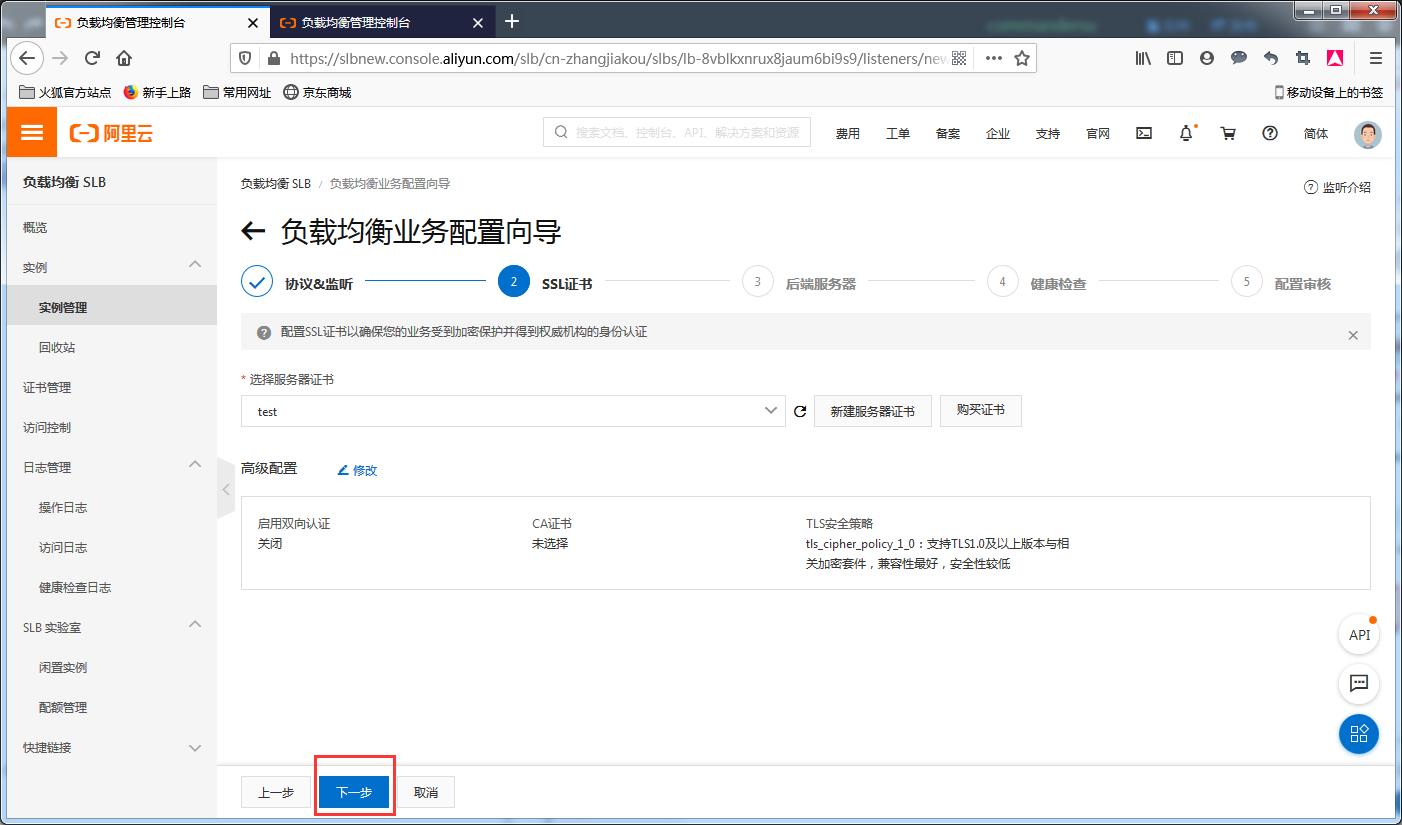Viewport: 1402px width, 825px height.
Task: Click the help question mark icon
Action: pos(1269,133)
